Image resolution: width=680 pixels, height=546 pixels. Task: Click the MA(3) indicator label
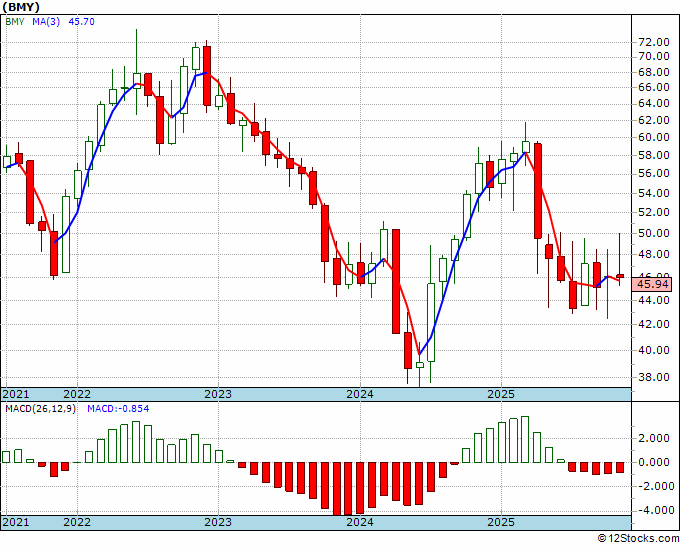(46, 22)
